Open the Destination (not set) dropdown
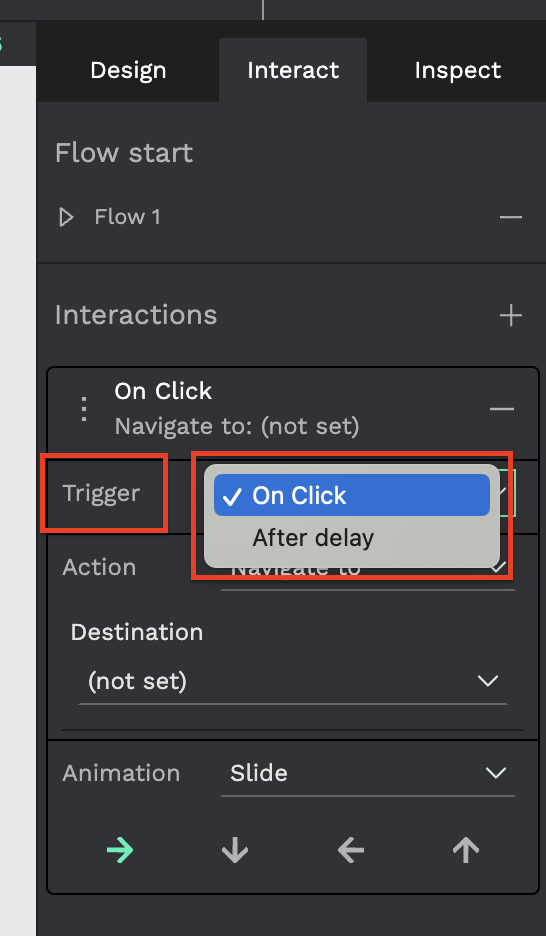 293,681
